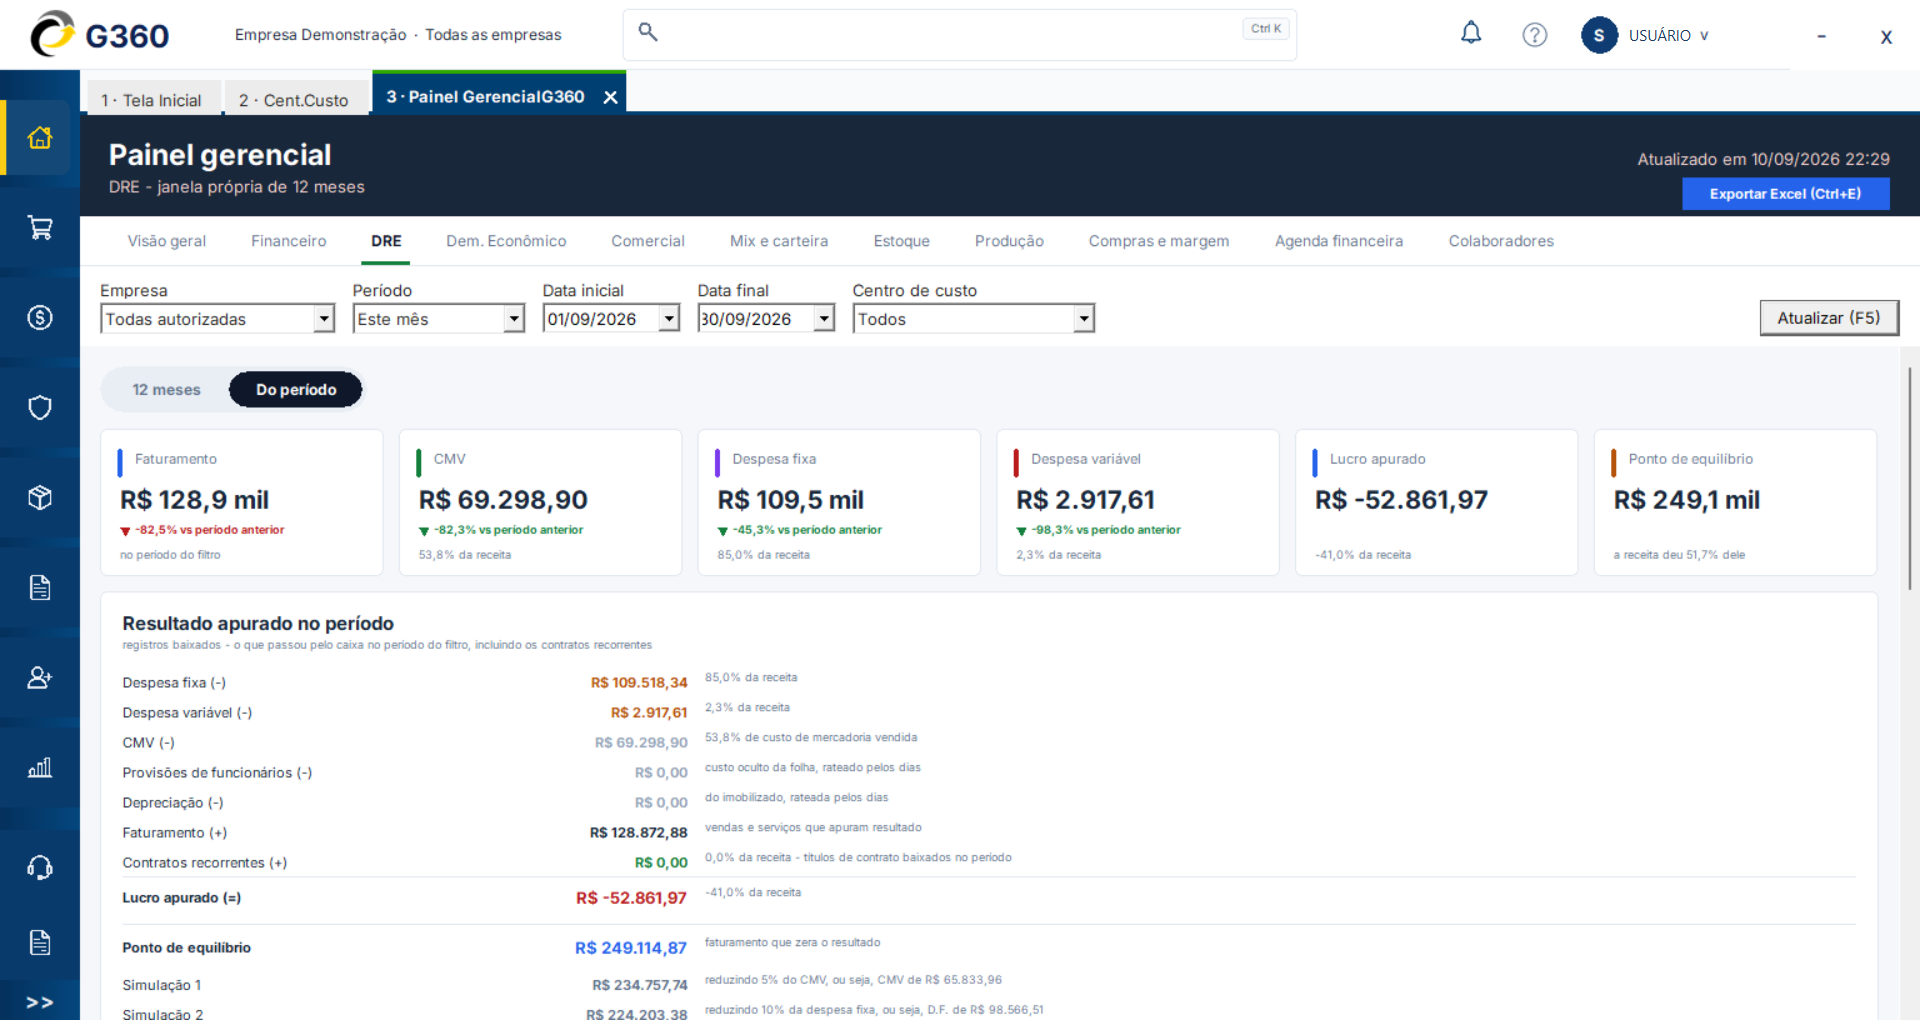The image size is (1920, 1020).
Task: Click the help question mark icon
Action: coord(1535,35)
